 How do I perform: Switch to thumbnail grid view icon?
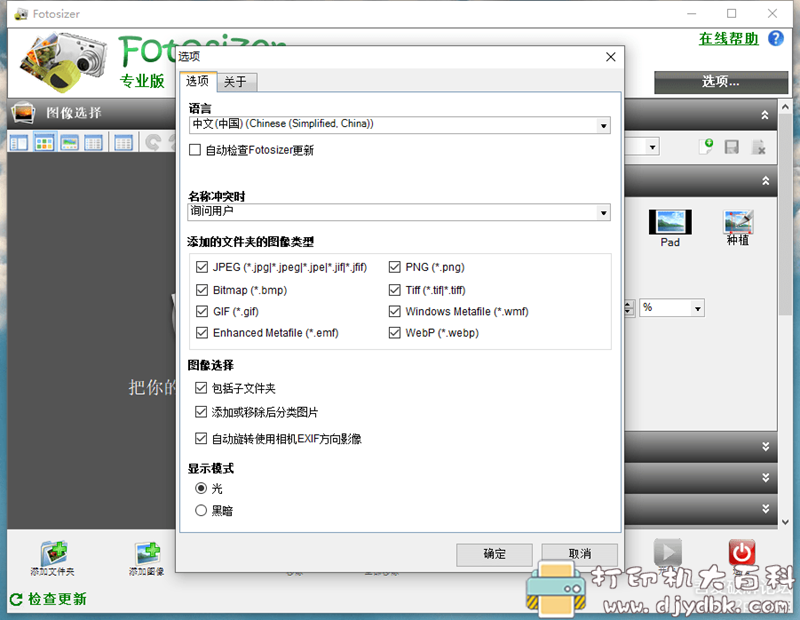[x=44, y=143]
